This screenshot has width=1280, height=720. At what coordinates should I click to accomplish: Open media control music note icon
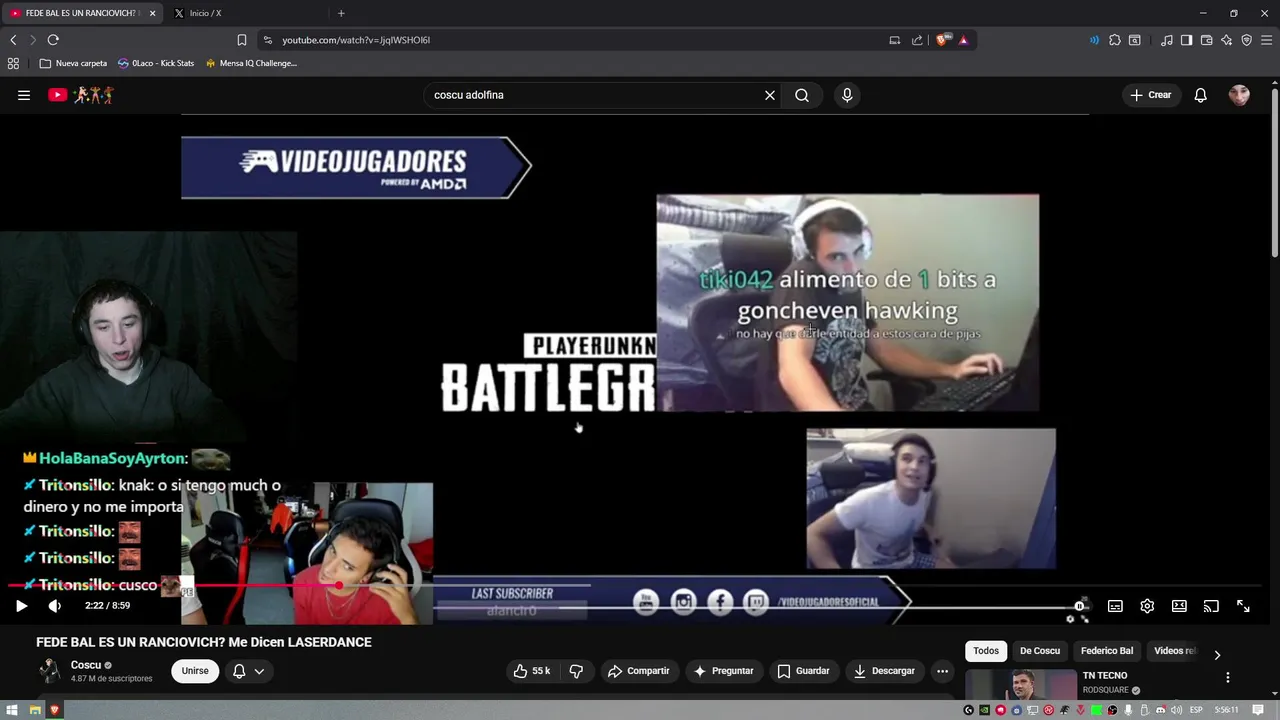tap(1167, 40)
